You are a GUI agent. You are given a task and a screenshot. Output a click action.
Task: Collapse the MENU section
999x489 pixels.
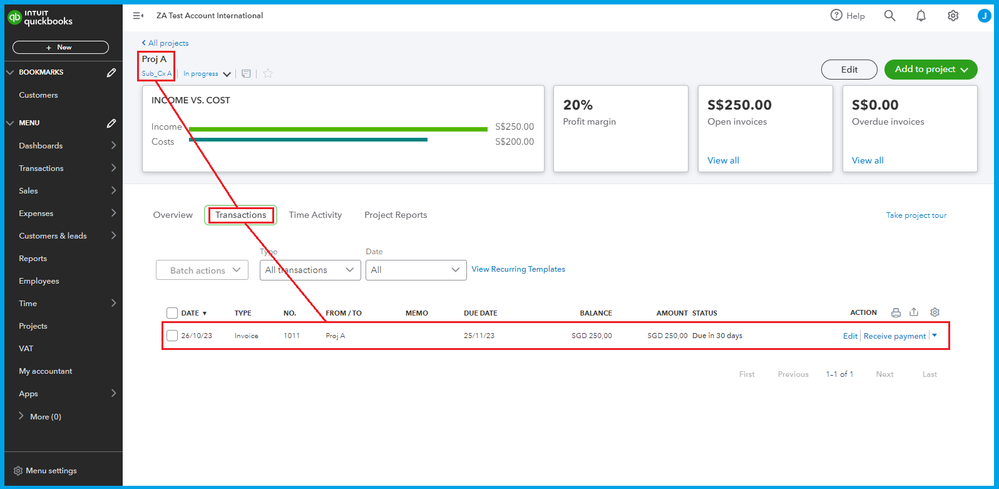pos(10,123)
